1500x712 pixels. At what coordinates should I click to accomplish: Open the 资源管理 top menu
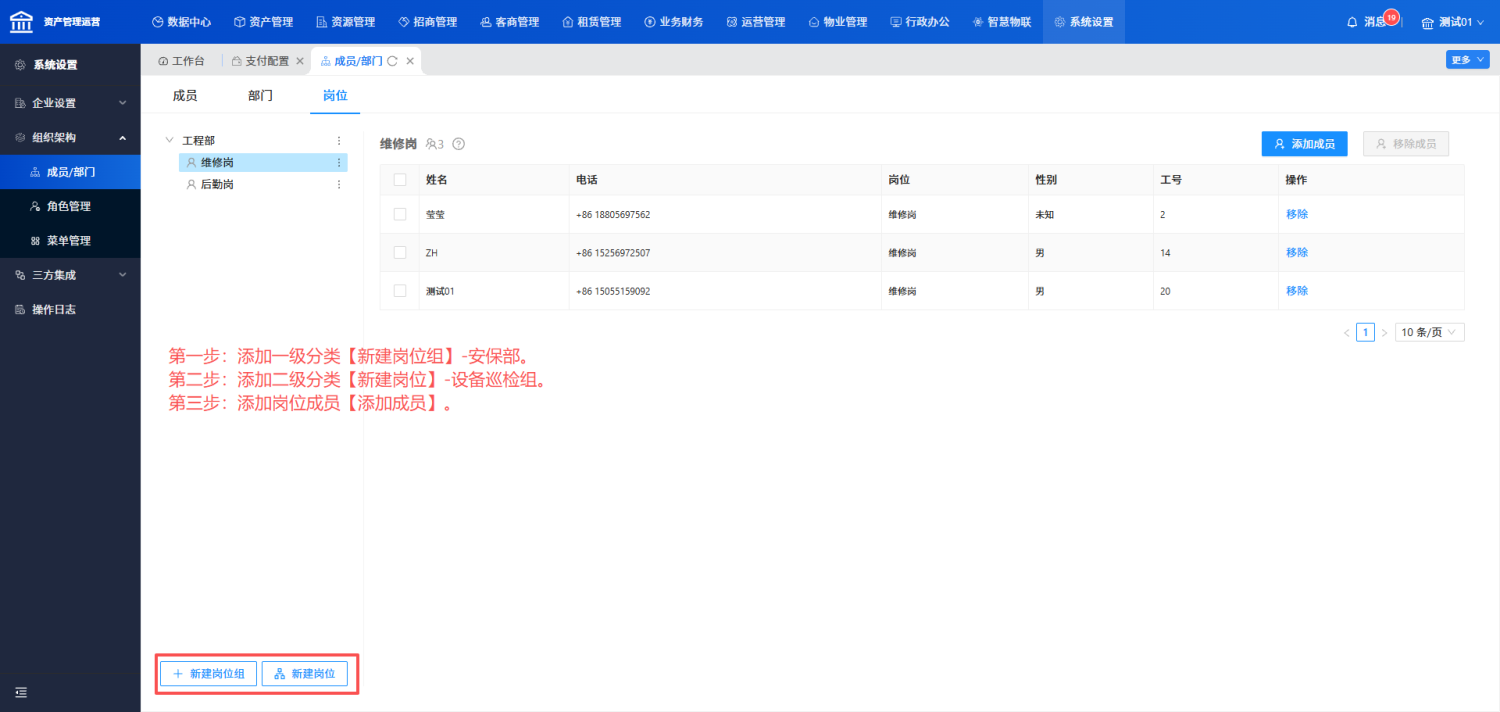click(345, 22)
